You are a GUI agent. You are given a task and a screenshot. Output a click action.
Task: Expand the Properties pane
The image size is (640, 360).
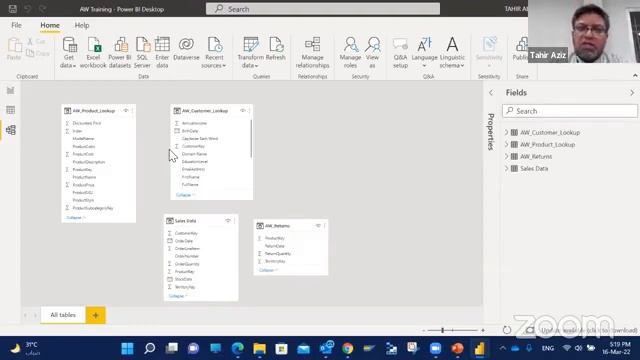point(491,93)
